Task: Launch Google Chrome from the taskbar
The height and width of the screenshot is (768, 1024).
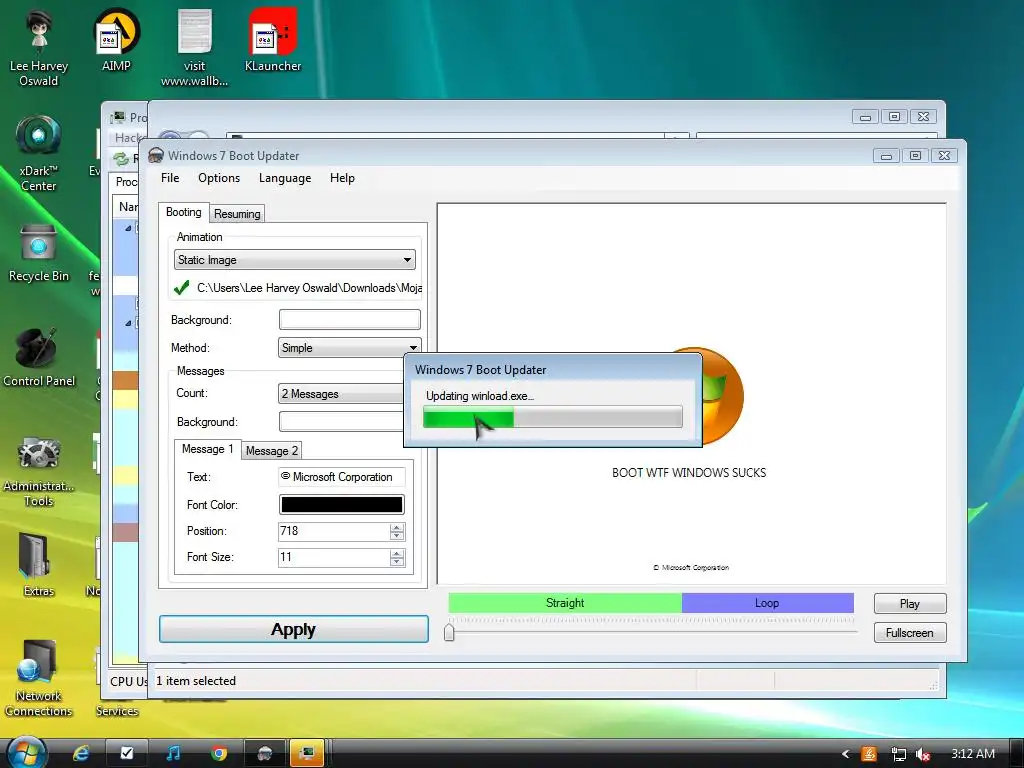Action: (219, 754)
